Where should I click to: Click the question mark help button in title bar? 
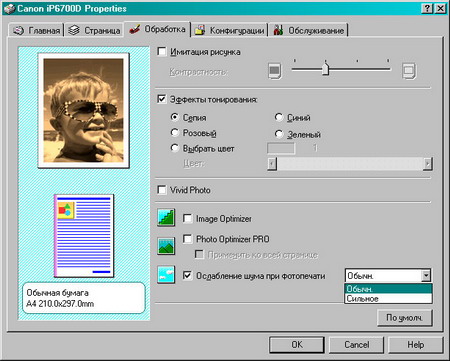(x=428, y=8)
